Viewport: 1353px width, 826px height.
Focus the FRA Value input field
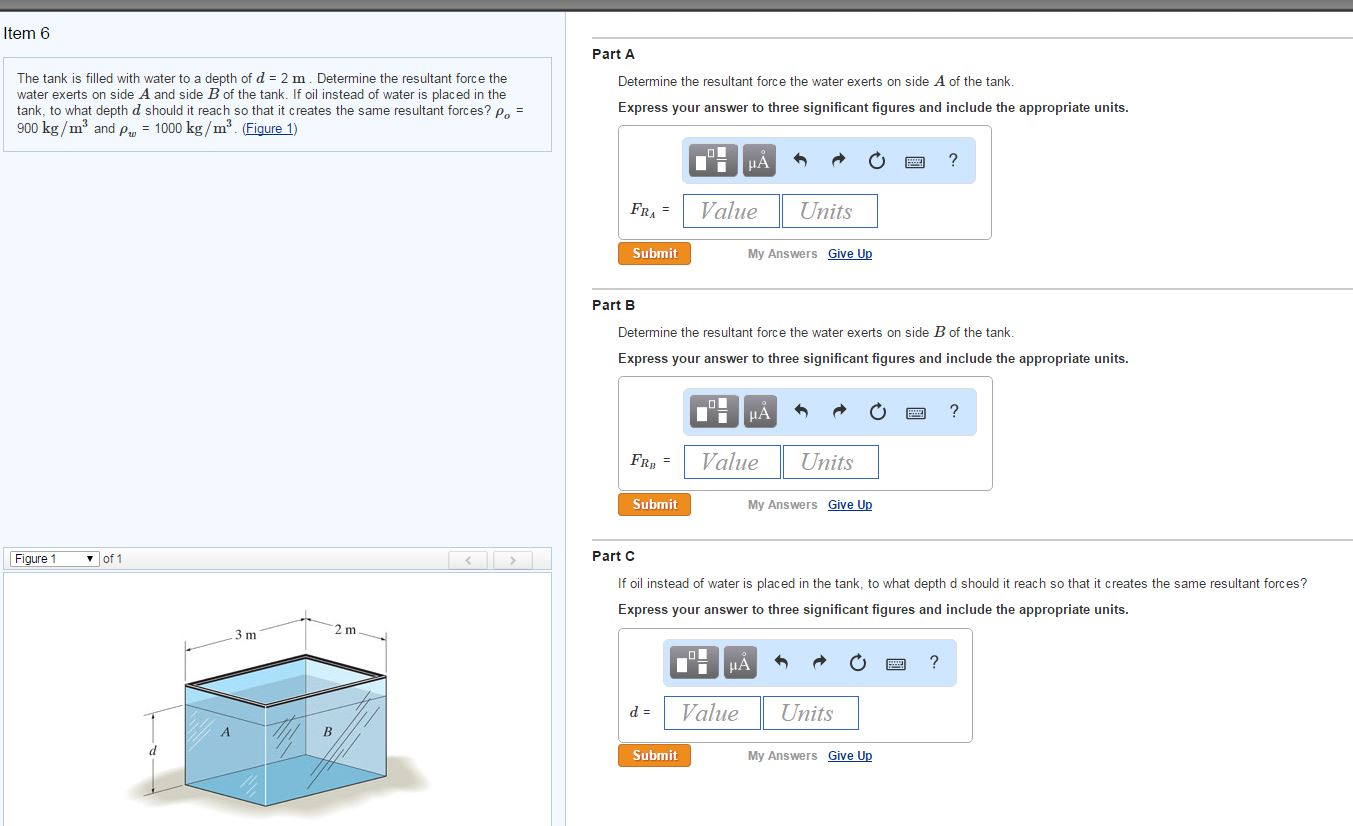pyautogui.click(x=731, y=211)
